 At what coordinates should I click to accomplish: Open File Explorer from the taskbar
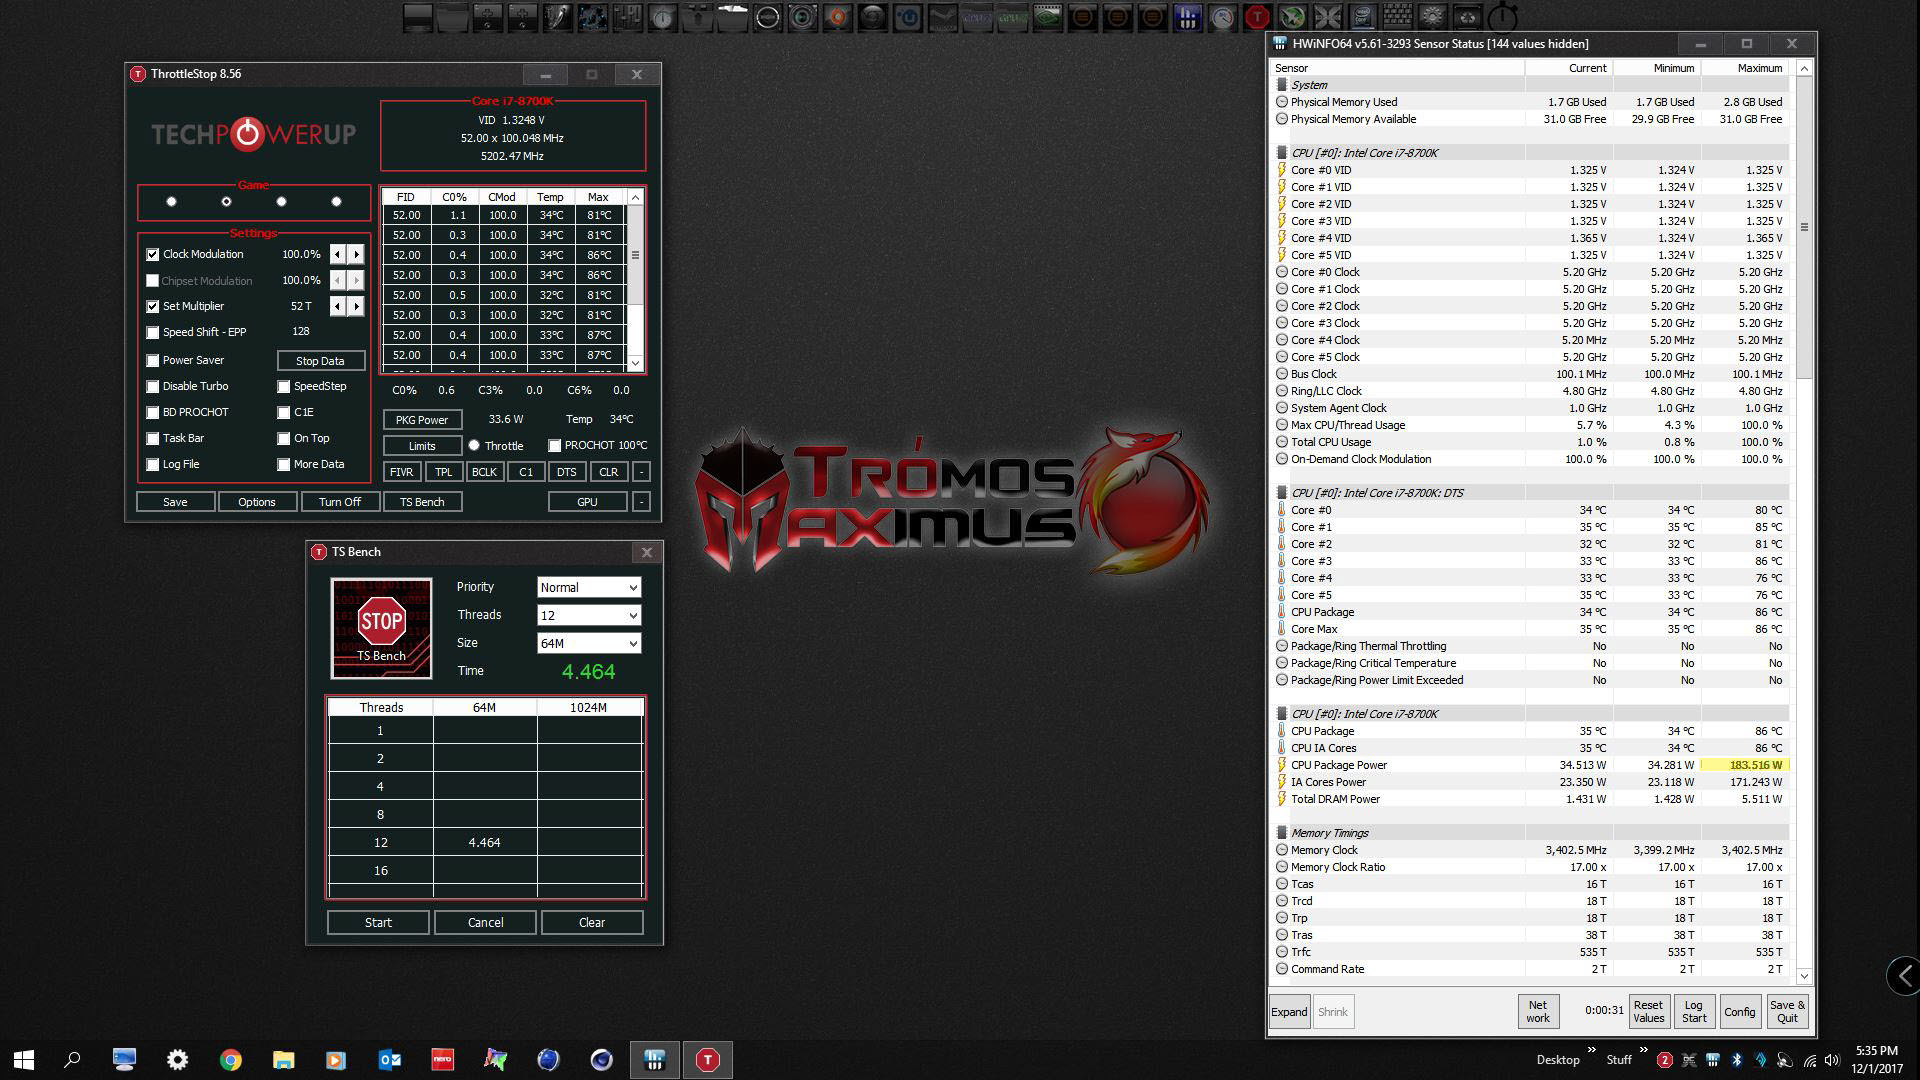[x=283, y=1060]
